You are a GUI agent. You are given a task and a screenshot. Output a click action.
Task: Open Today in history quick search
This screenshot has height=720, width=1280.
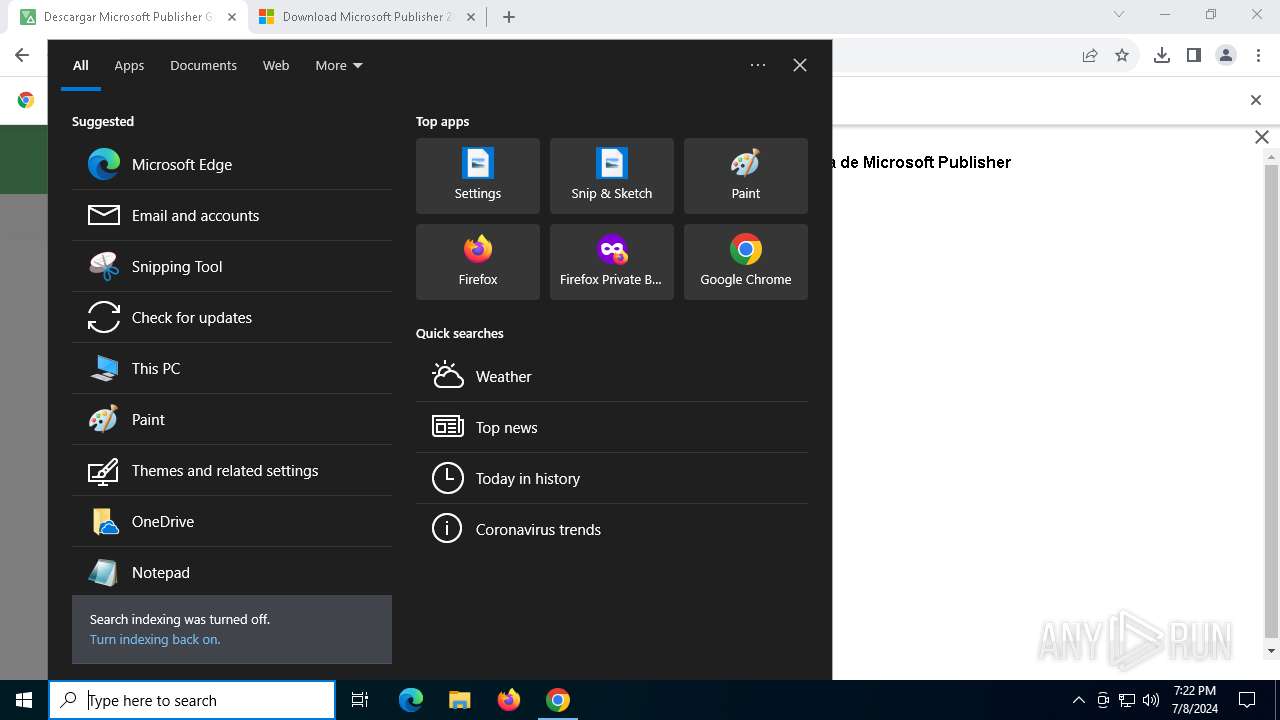(612, 478)
